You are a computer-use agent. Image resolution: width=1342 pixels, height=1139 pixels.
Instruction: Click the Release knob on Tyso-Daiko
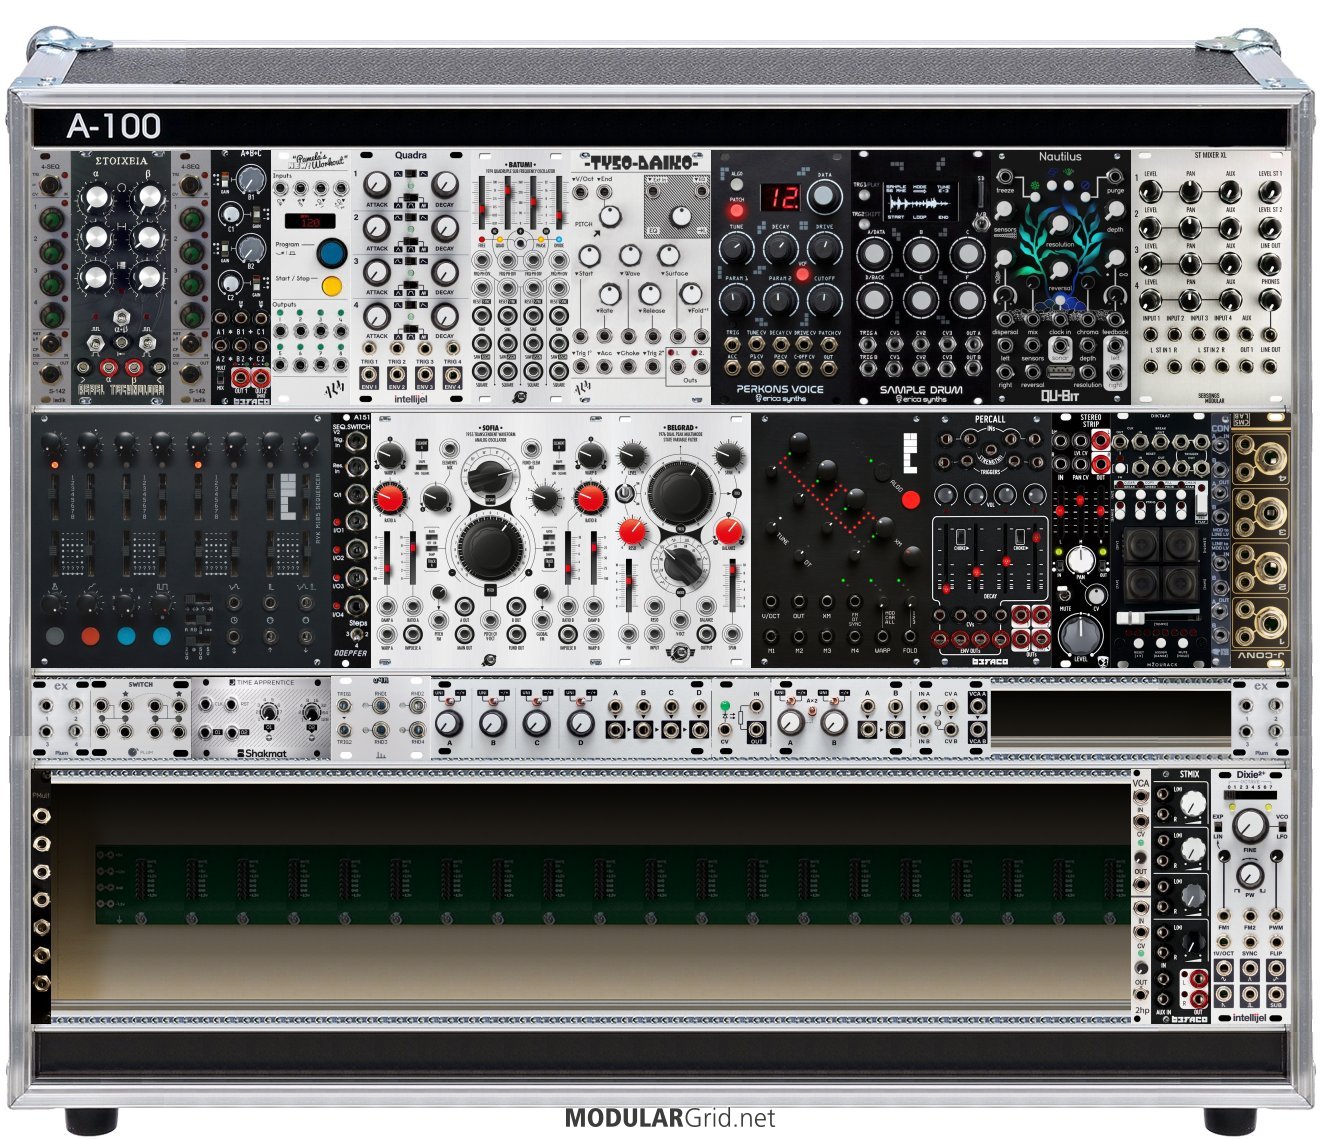point(650,294)
